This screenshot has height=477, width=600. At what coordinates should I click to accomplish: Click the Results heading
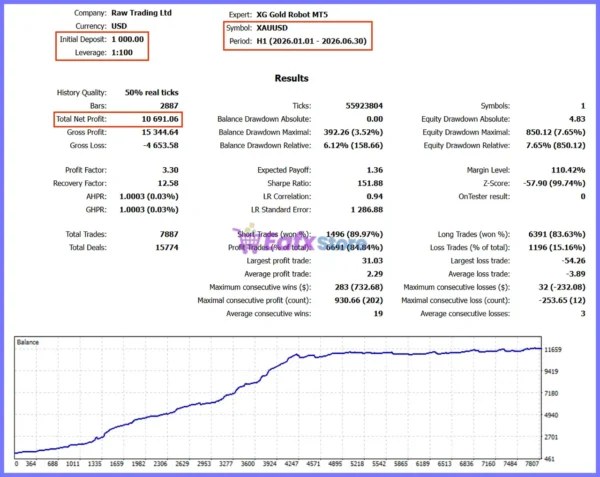tap(292, 78)
